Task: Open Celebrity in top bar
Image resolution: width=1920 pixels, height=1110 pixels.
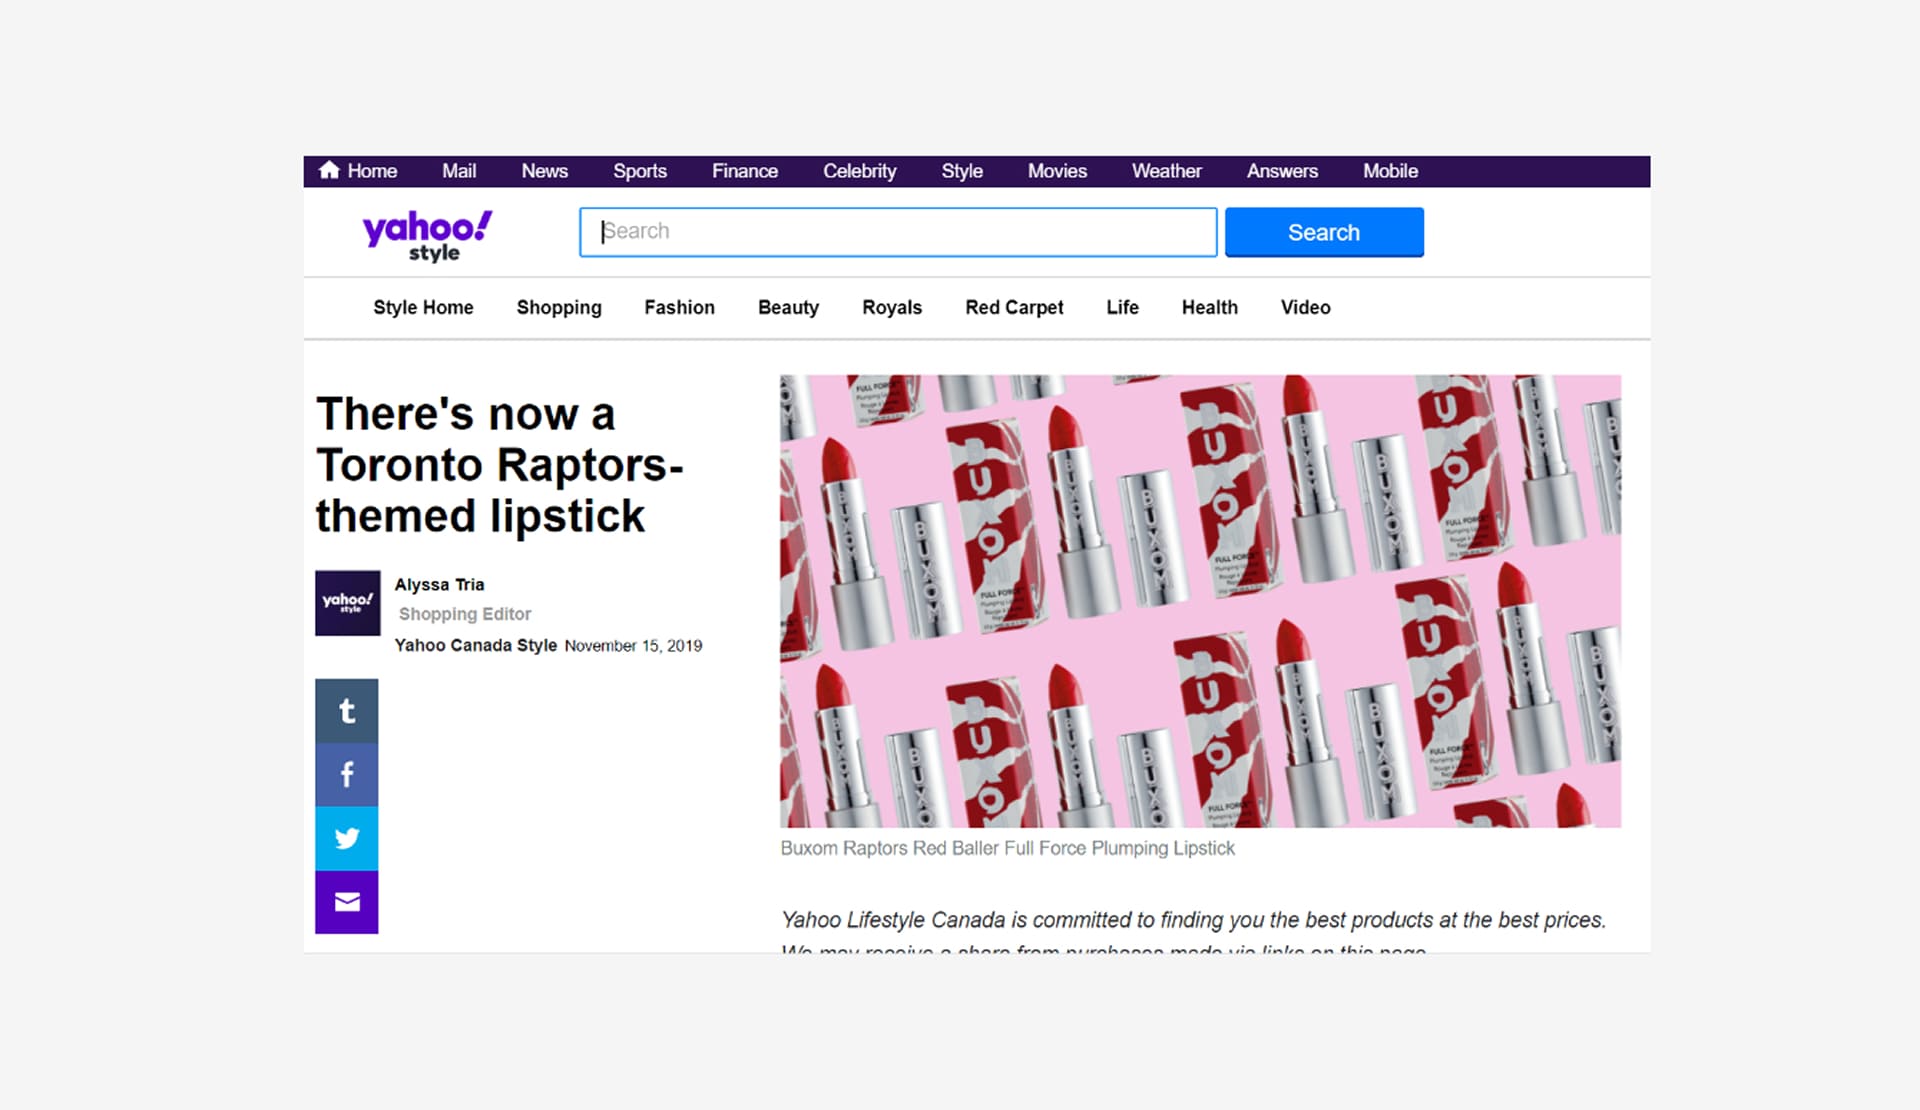Action: click(x=860, y=171)
